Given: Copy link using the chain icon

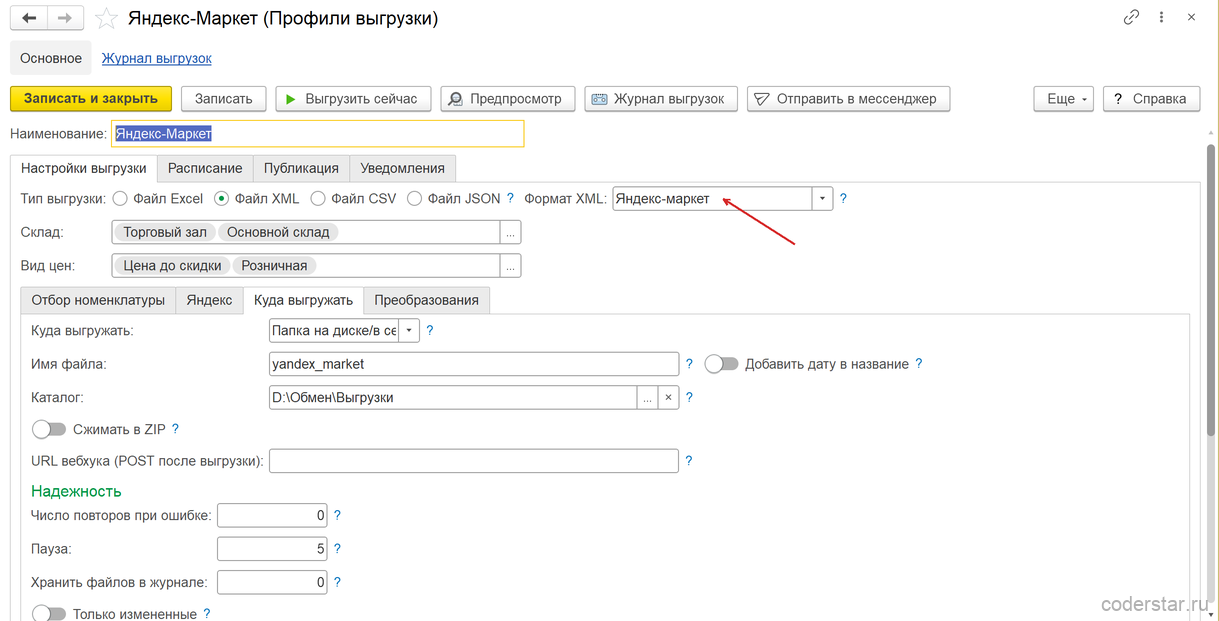Looking at the screenshot, I should point(1131,17).
